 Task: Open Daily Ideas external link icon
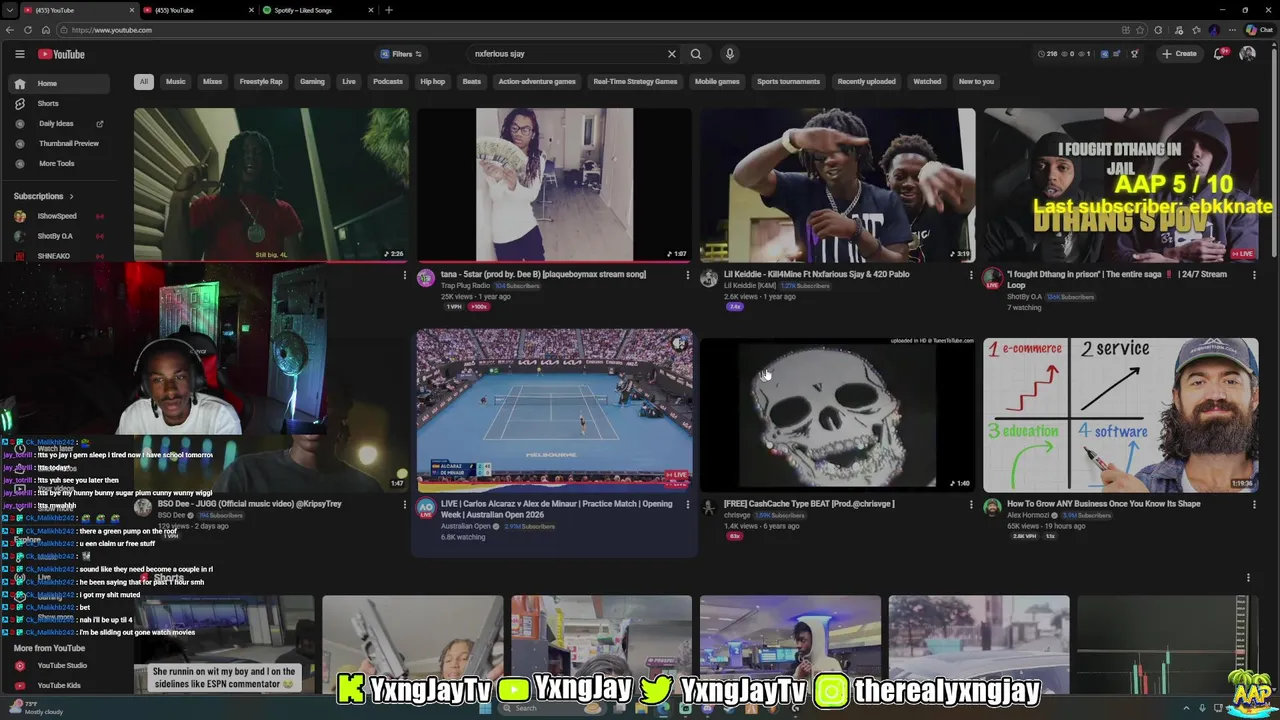click(x=99, y=124)
